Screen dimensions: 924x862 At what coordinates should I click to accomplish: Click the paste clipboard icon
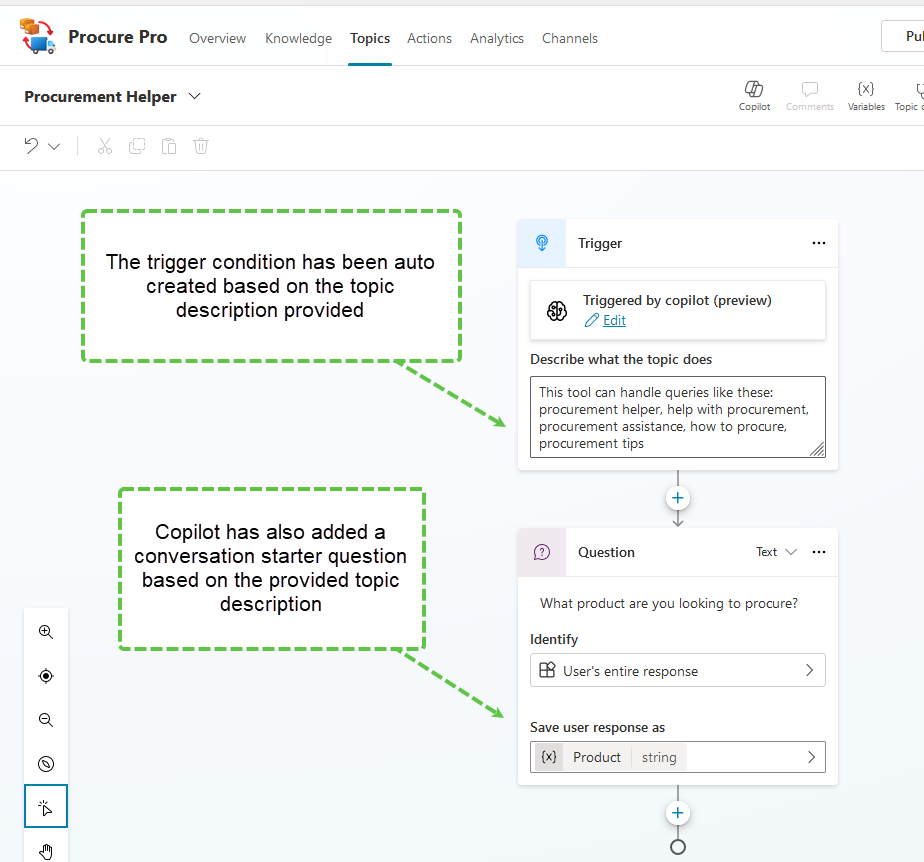pyautogui.click(x=169, y=146)
